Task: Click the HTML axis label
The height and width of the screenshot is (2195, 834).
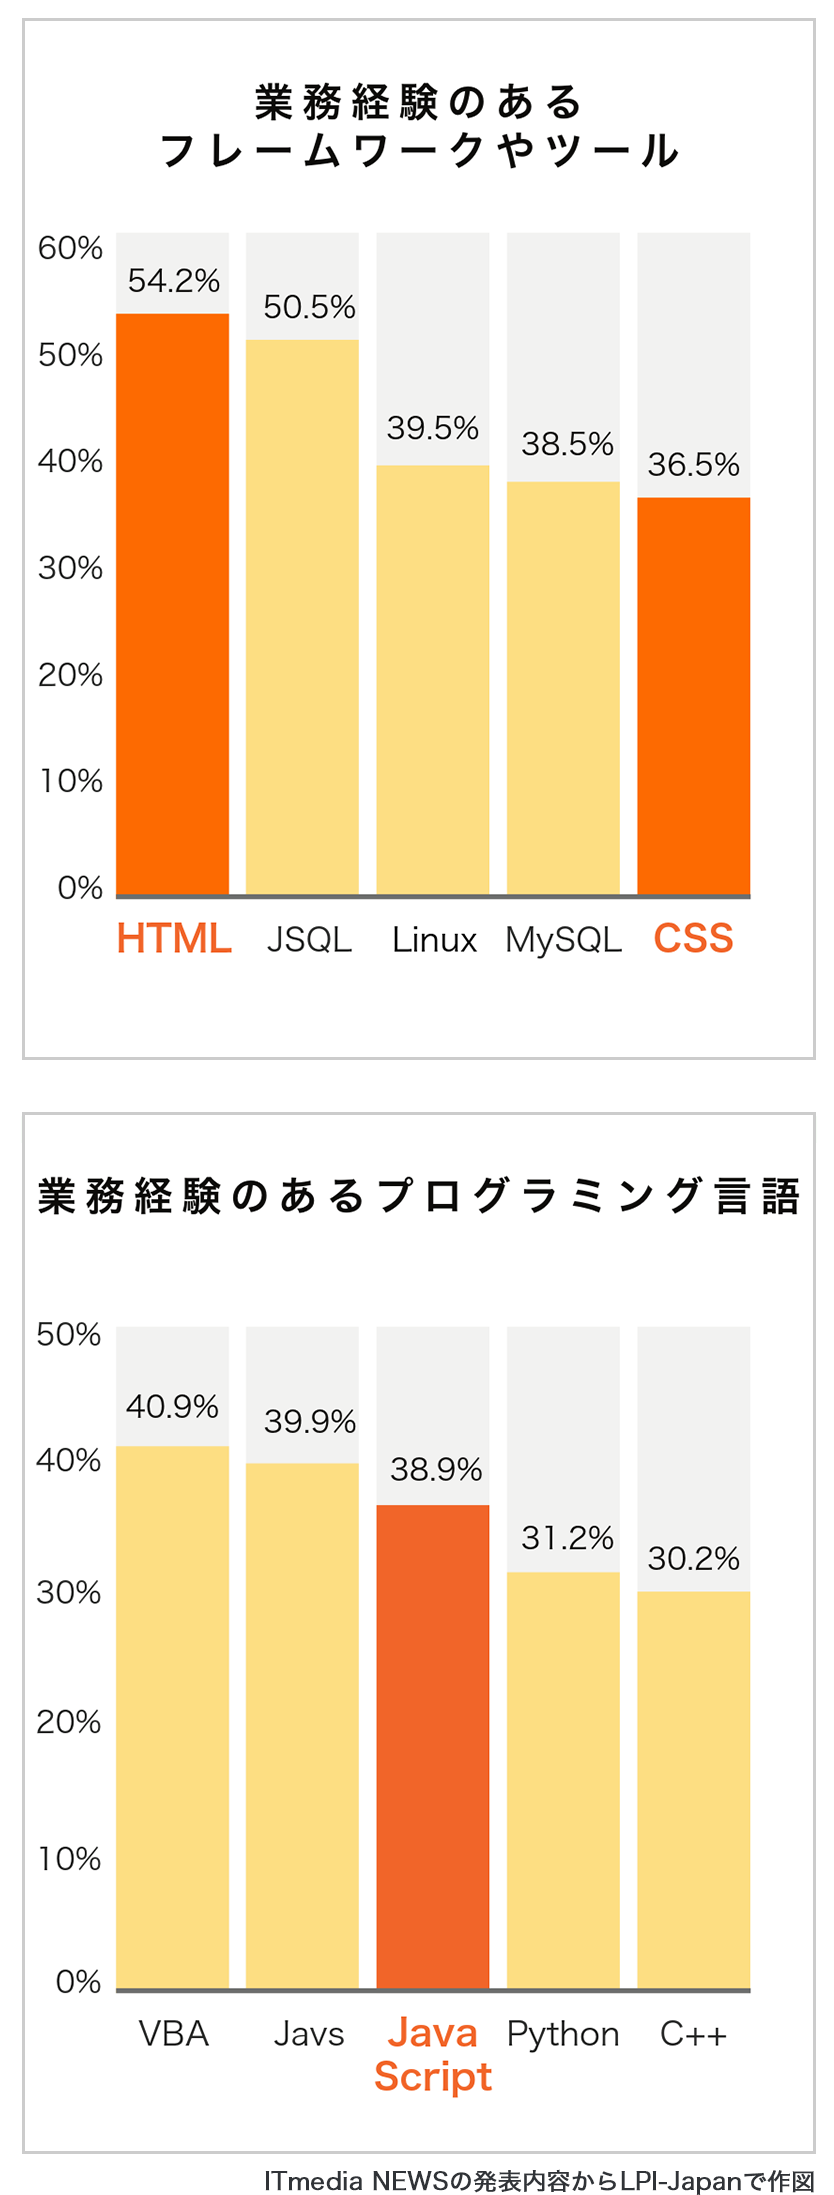Action: (x=174, y=939)
